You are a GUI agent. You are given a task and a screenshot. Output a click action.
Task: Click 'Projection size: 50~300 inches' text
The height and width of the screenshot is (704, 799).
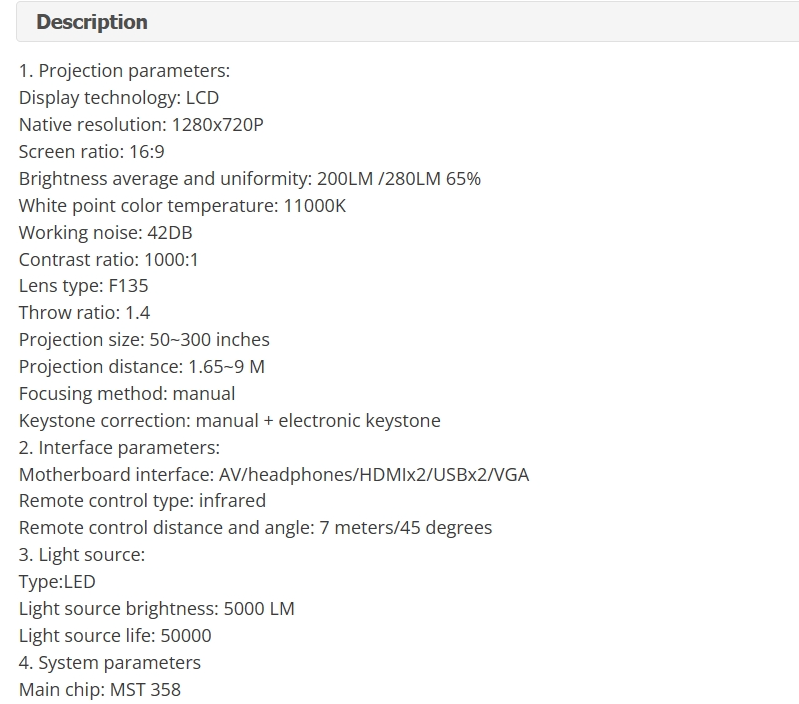tap(144, 340)
